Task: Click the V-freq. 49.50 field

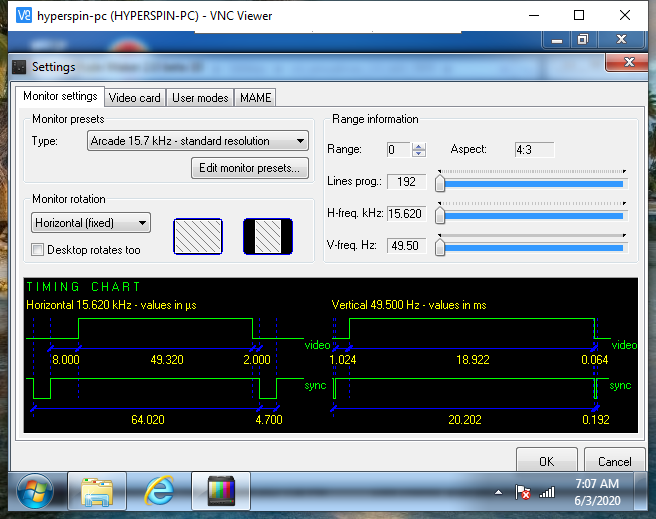Action: (x=406, y=245)
